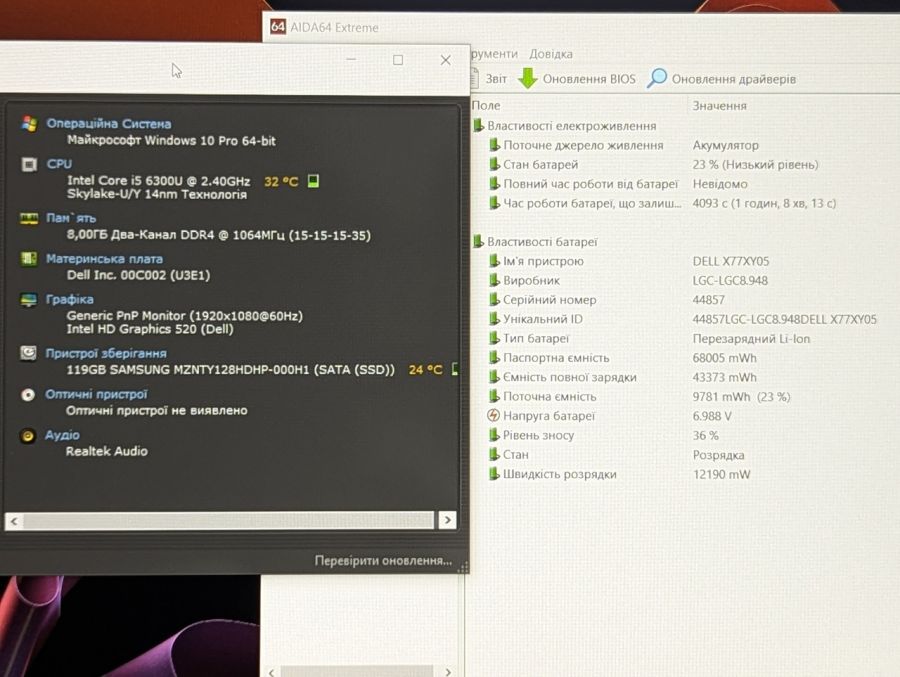900x677 pixels.
Task: Click the Значення column header
Action: [x=719, y=106]
